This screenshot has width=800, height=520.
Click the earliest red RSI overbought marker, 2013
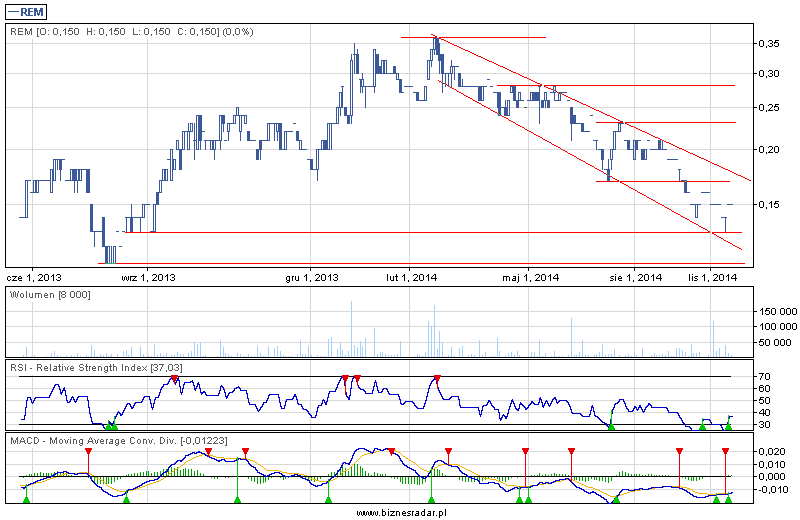coord(174,379)
